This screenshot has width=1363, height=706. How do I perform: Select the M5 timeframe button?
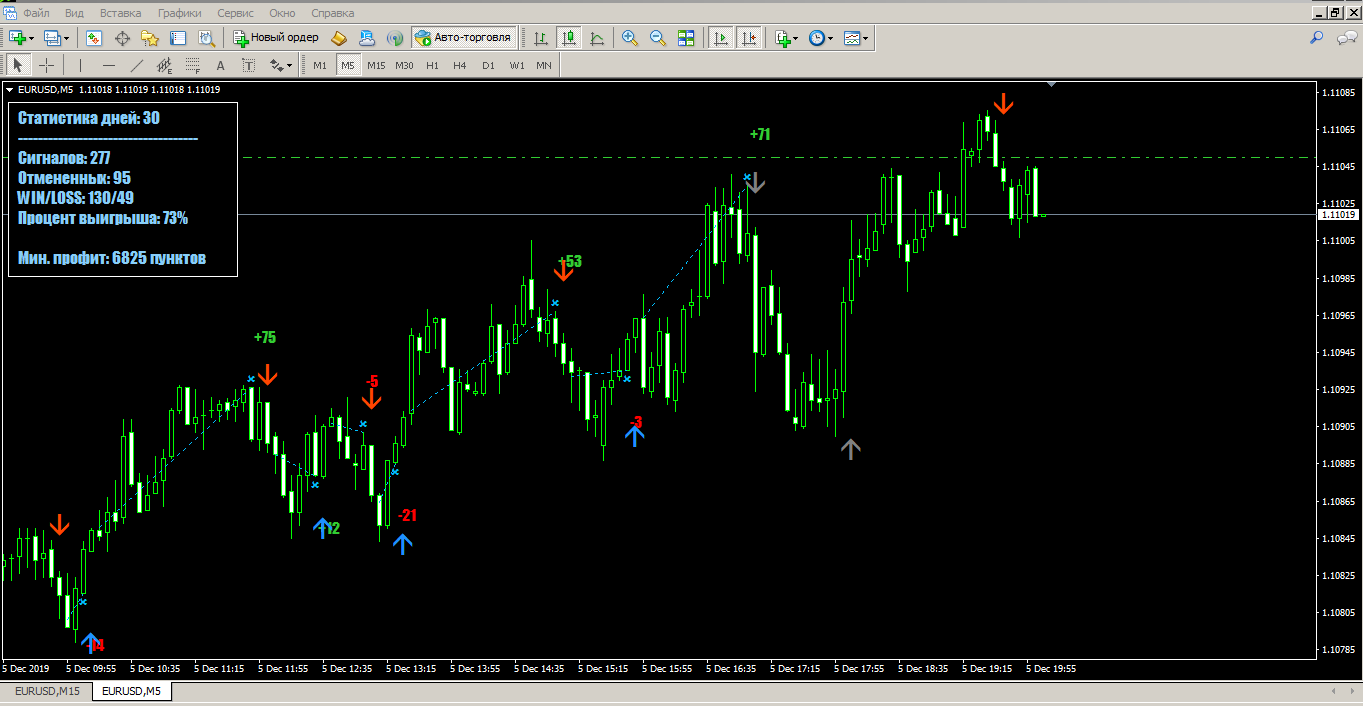point(347,66)
